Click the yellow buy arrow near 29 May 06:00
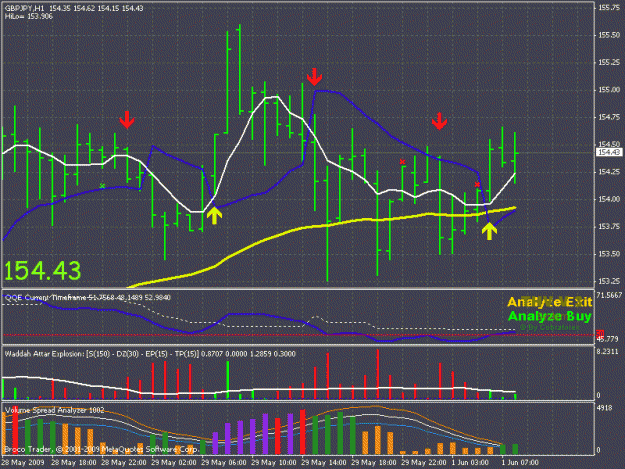Viewport: 625px width, 469px height. tap(214, 216)
